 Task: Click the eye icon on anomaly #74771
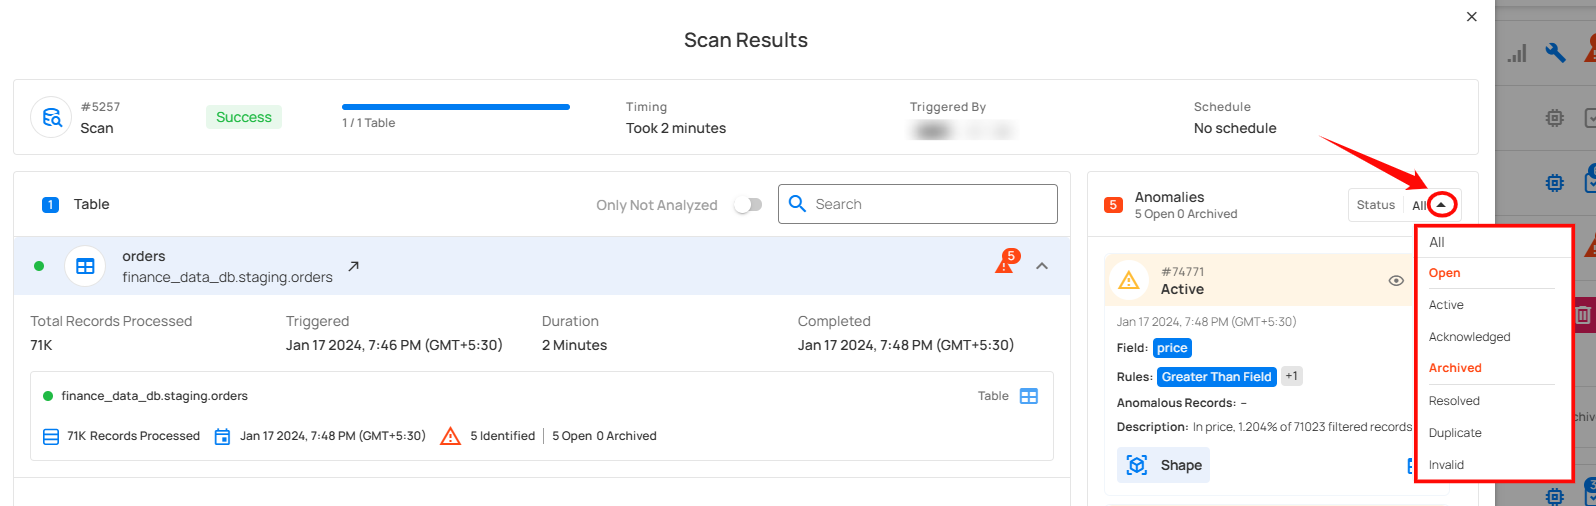(x=1396, y=281)
